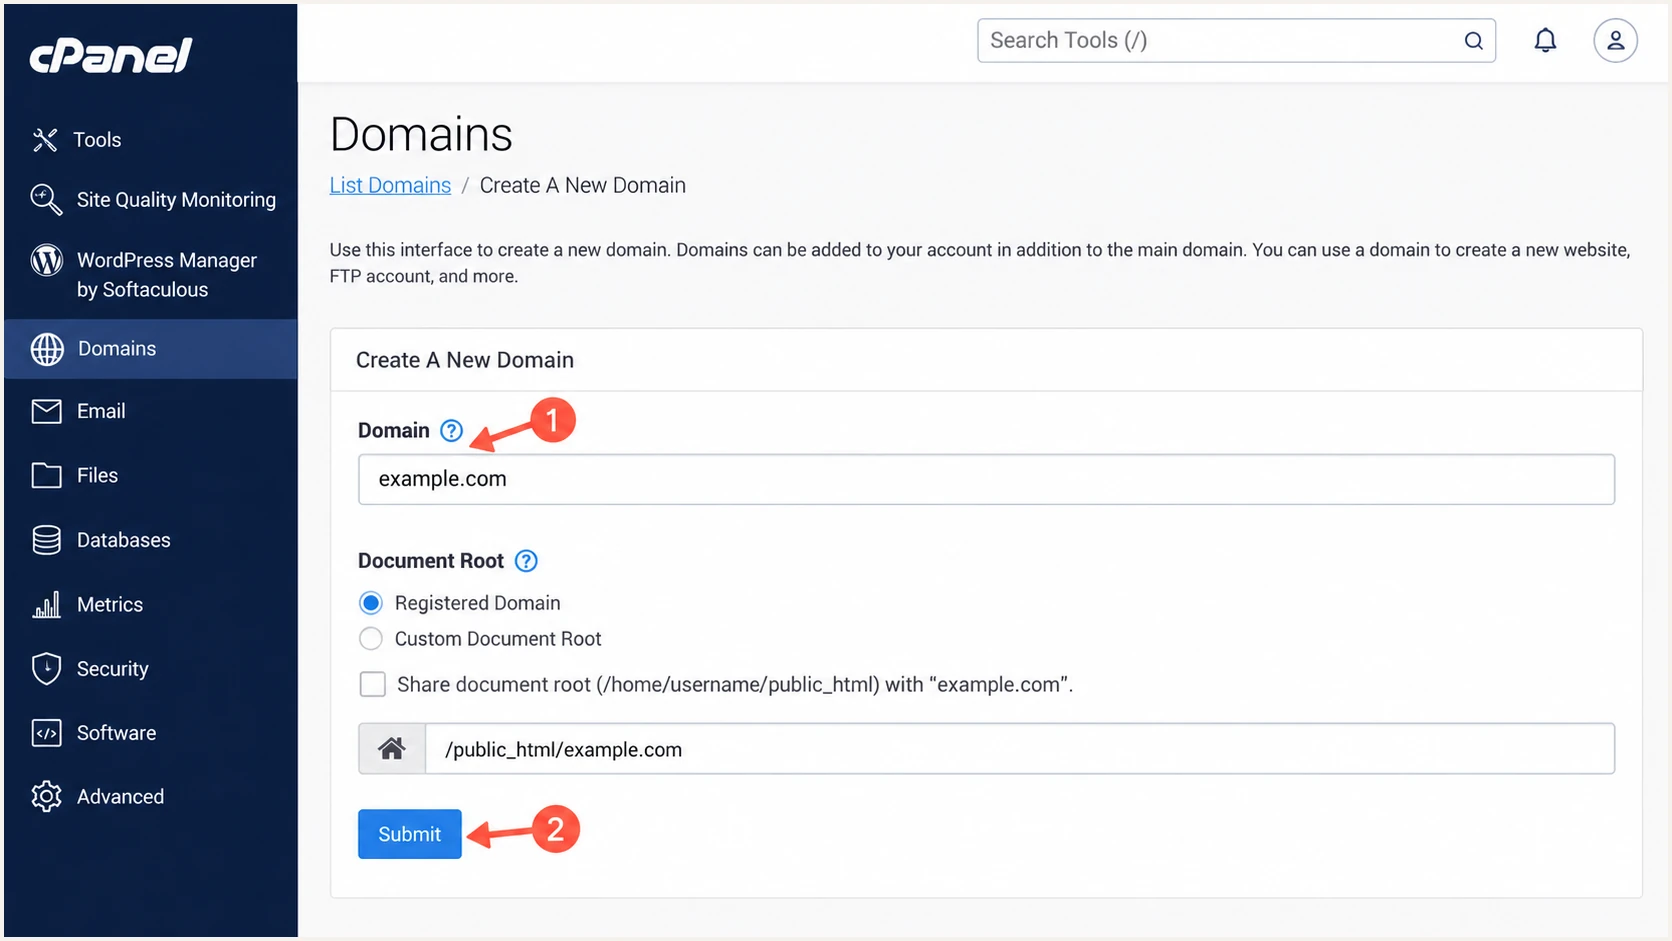Click the Software code icon
The image size is (1672, 941).
46,733
